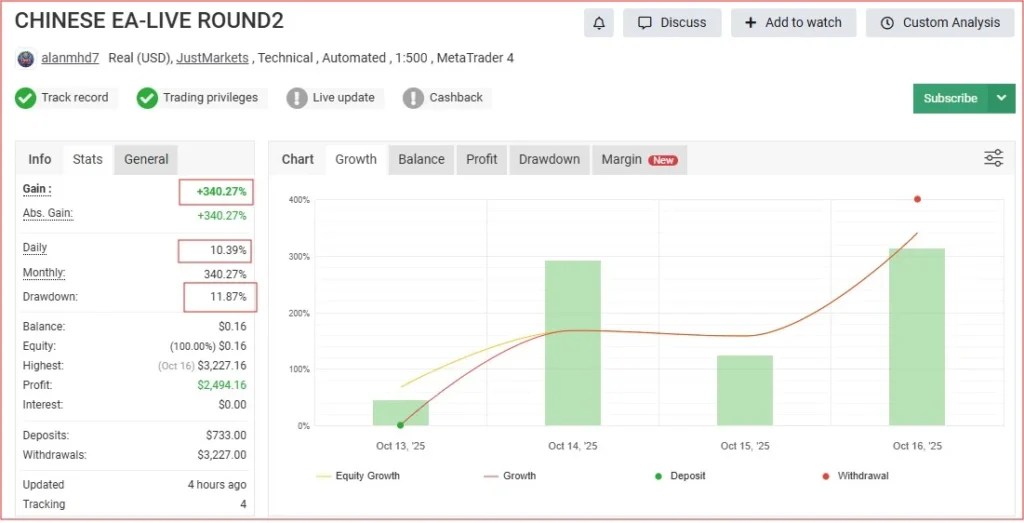Click the Gain label

[37, 189]
